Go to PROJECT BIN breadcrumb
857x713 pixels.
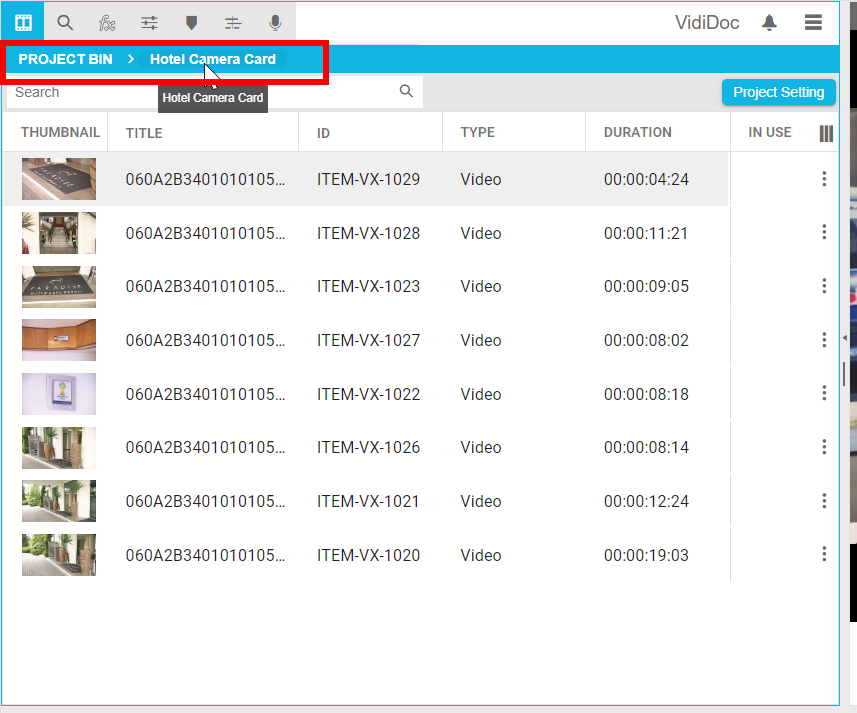[x=65, y=59]
